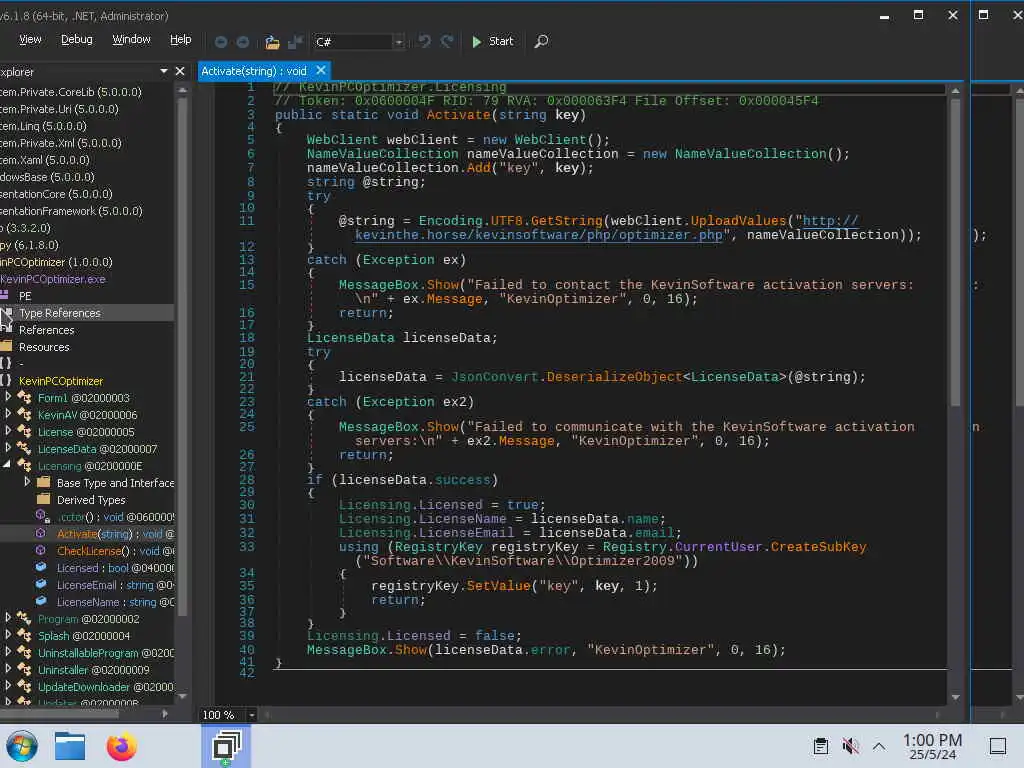Screen dimensions: 1024x768
Task: Open File Explorer from the taskbar
Action: click(70, 746)
